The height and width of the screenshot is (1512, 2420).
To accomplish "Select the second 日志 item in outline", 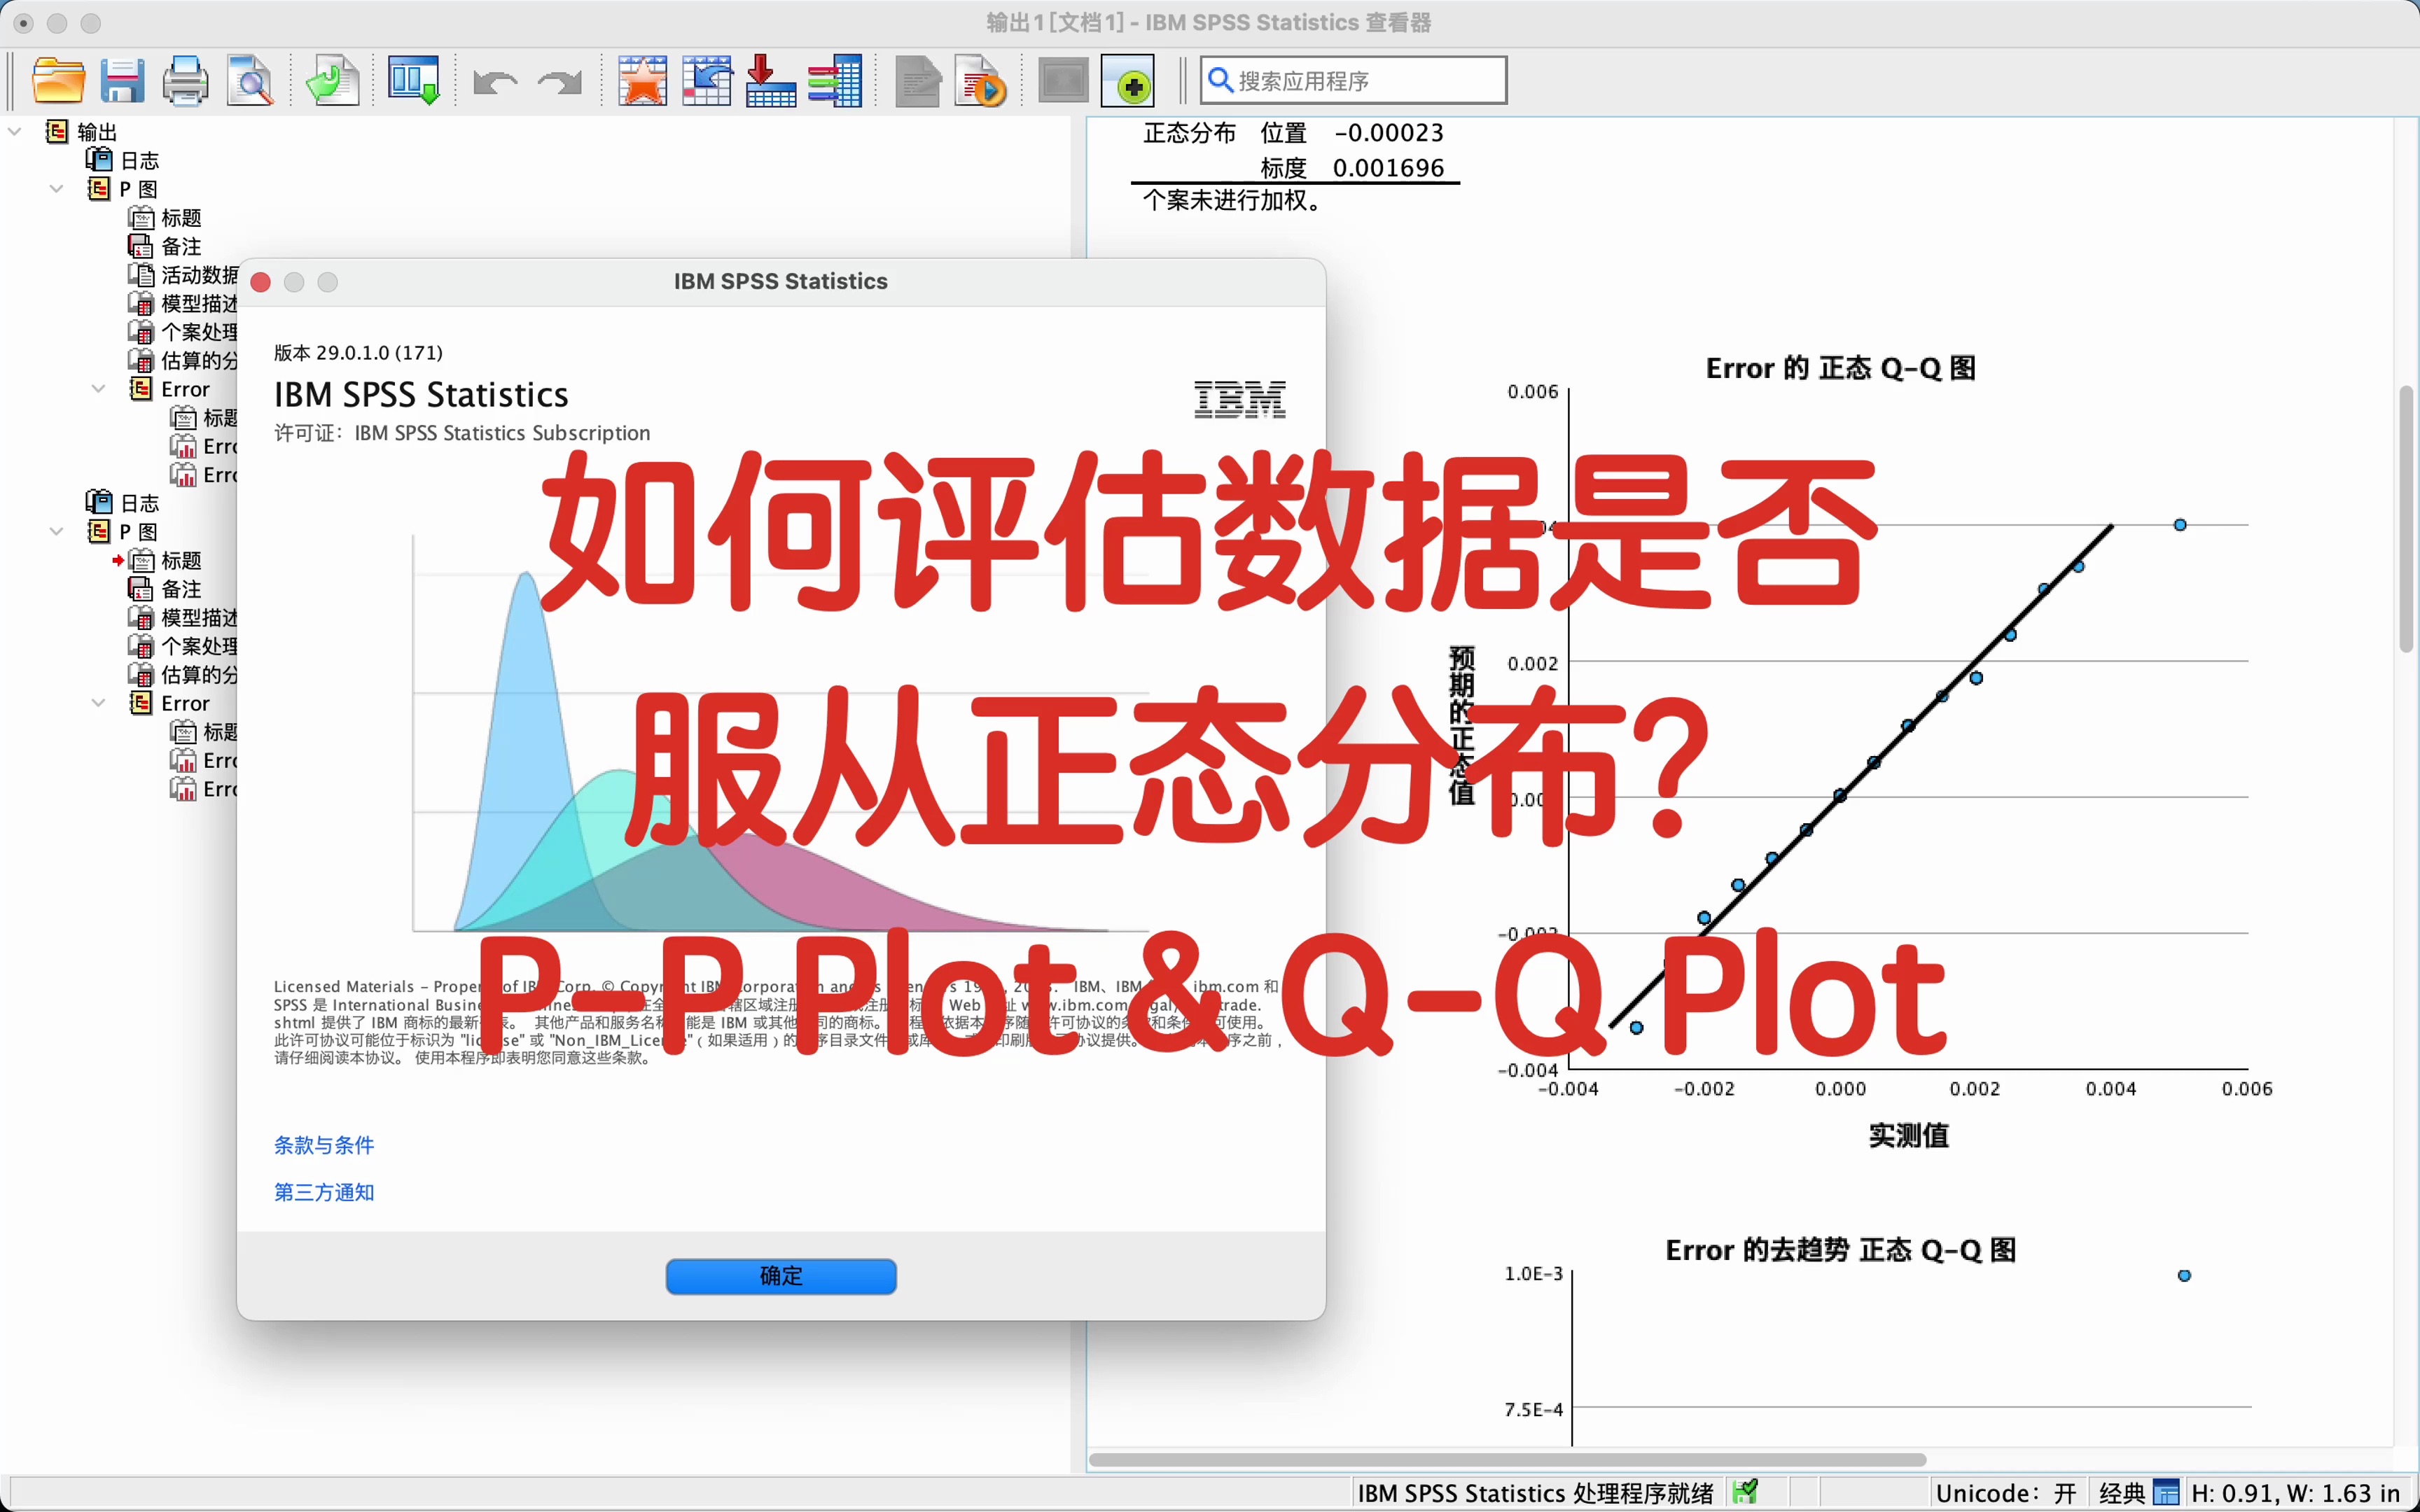I will (123, 503).
